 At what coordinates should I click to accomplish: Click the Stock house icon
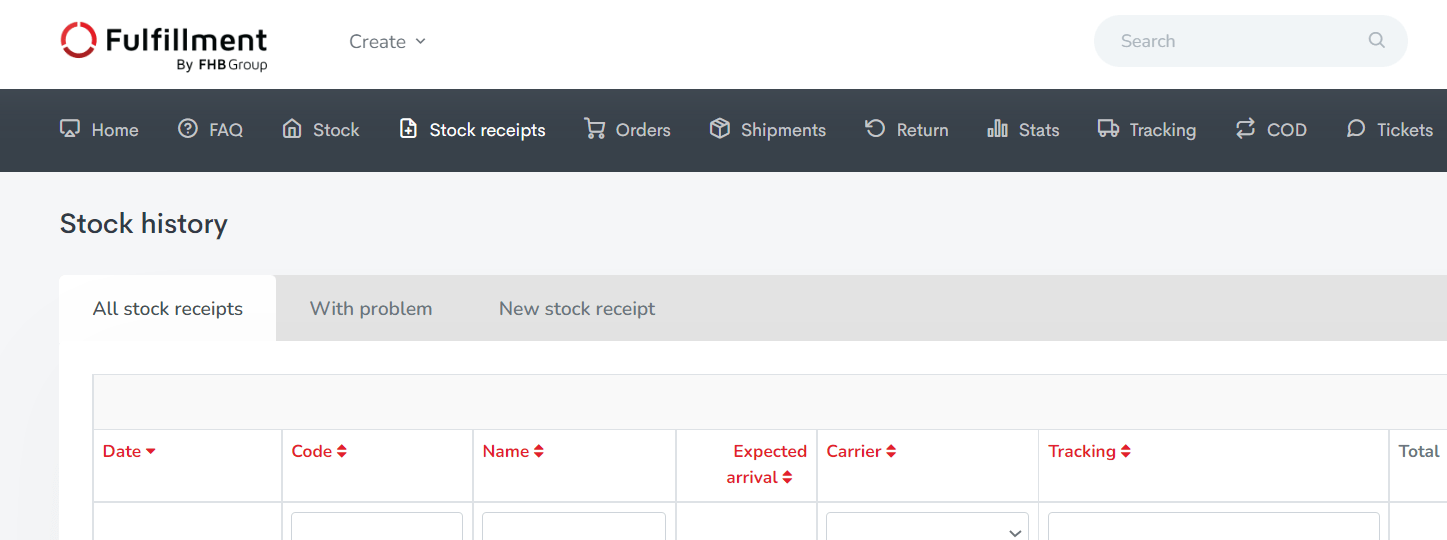click(292, 129)
